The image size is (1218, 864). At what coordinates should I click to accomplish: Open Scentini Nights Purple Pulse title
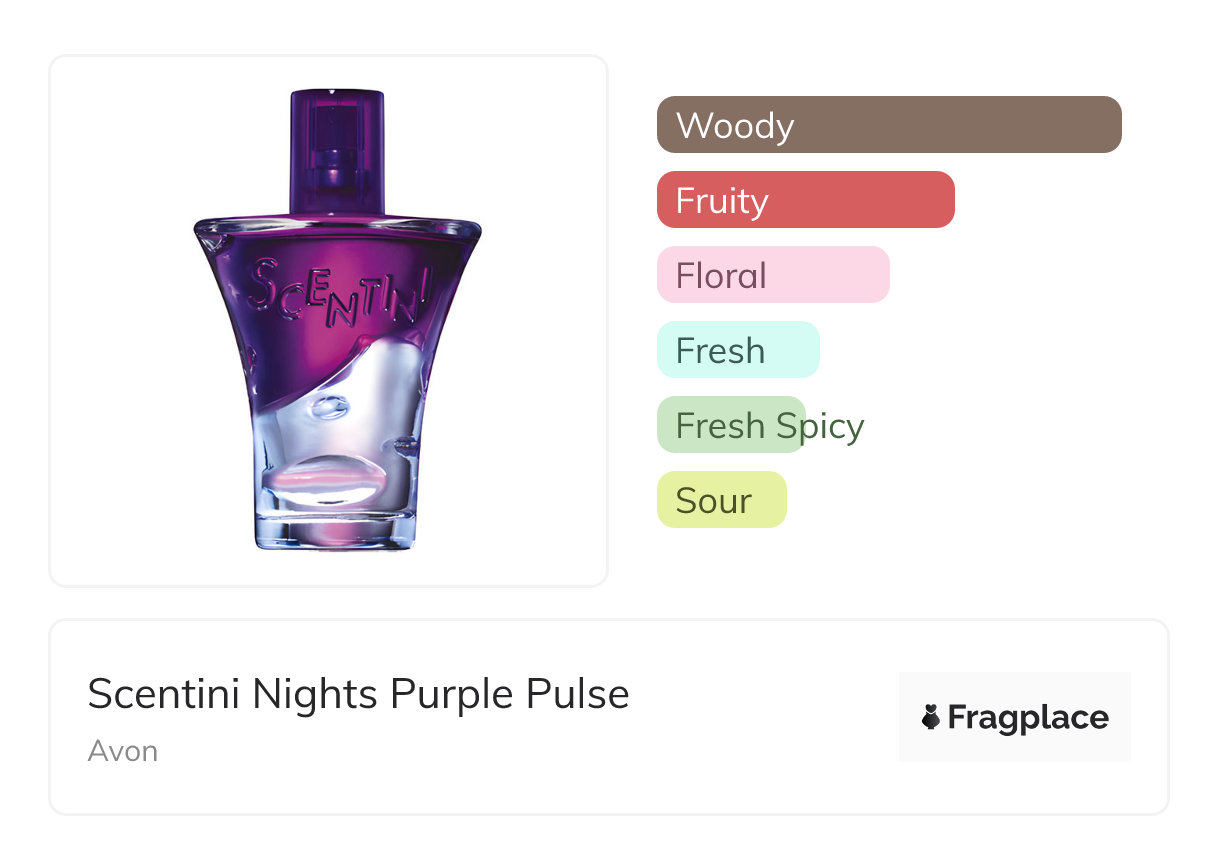click(x=358, y=694)
